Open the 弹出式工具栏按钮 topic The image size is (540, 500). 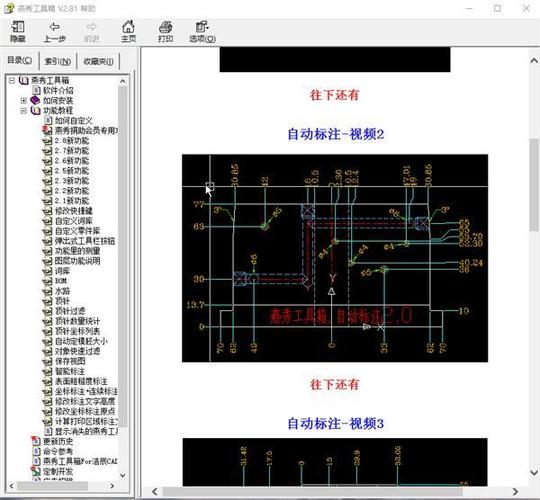(85, 241)
